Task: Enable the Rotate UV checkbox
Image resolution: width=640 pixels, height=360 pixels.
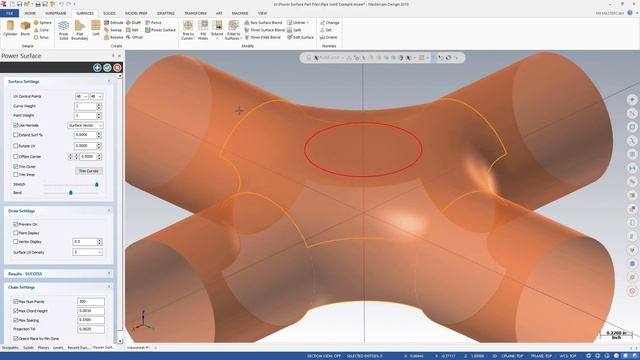Action: tap(16, 146)
